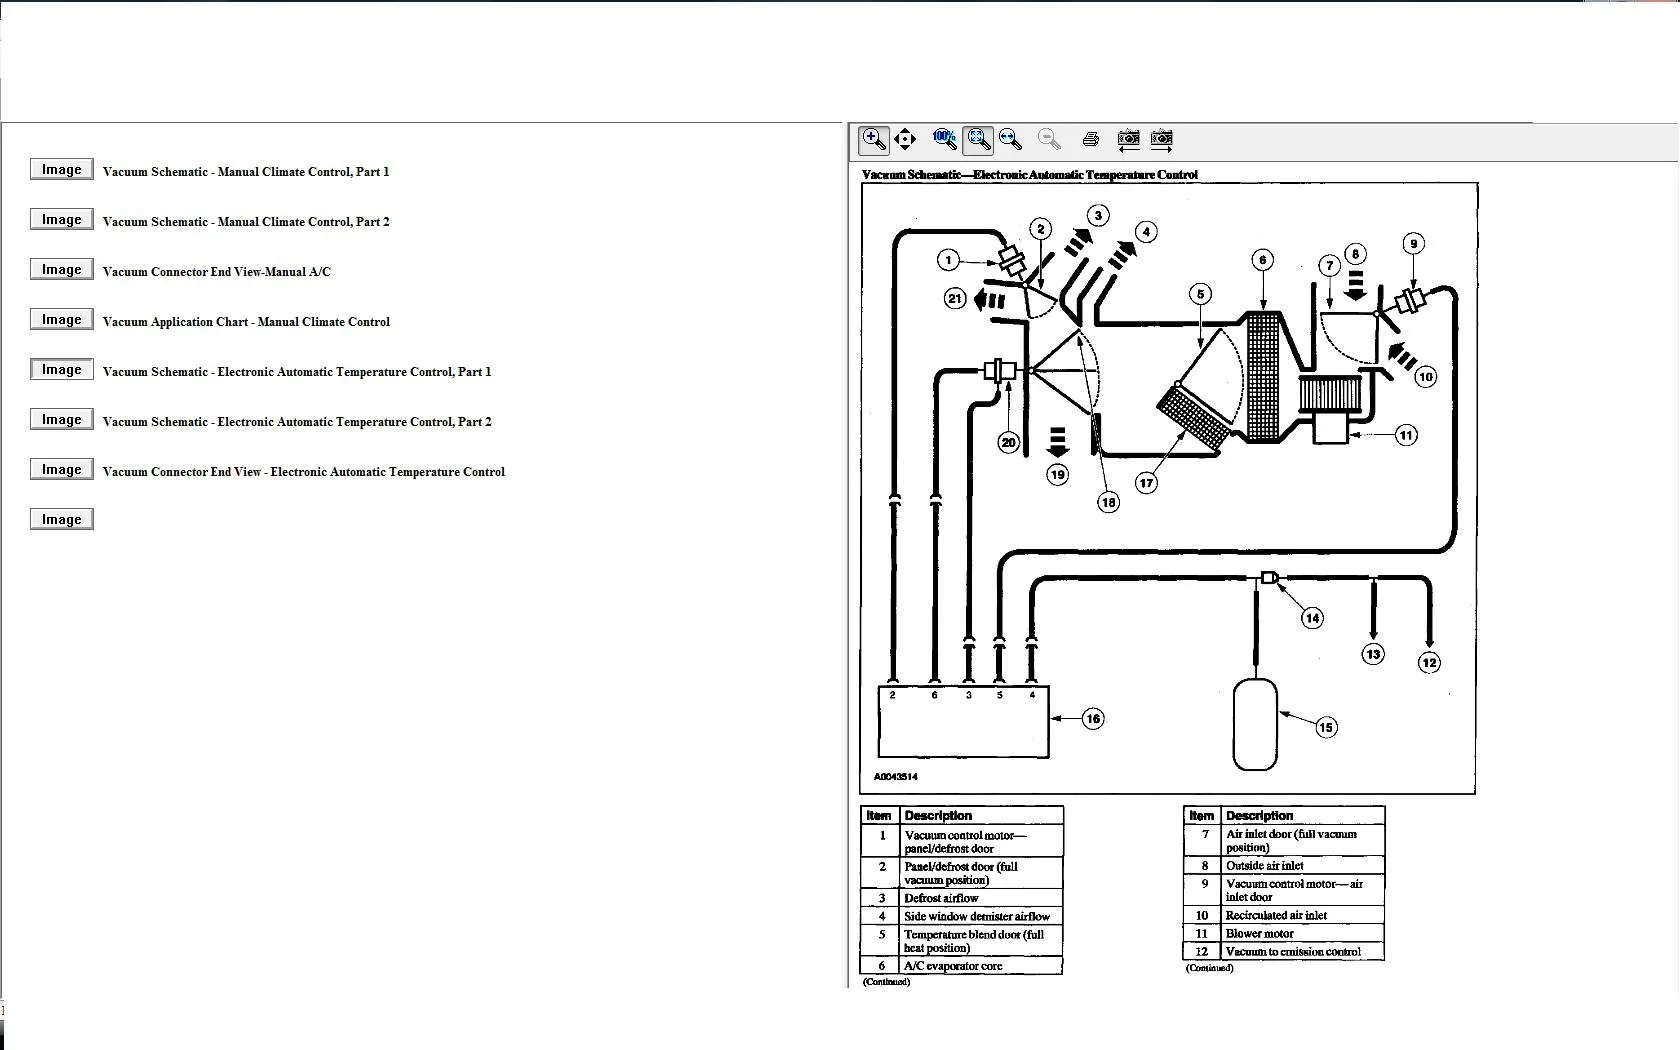This screenshot has width=1680, height=1050.
Task: Click callout number 16 in the schematic
Action: 1093,718
